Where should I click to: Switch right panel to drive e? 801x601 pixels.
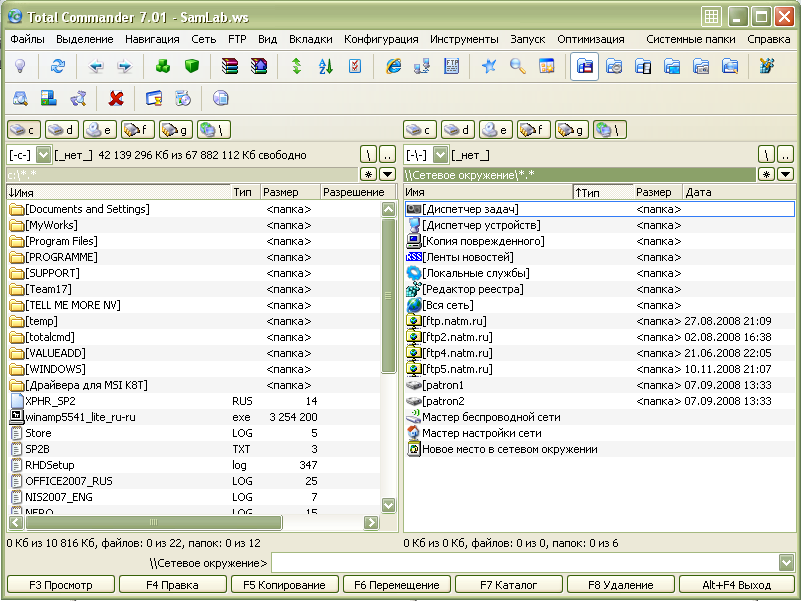[x=496, y=130]
